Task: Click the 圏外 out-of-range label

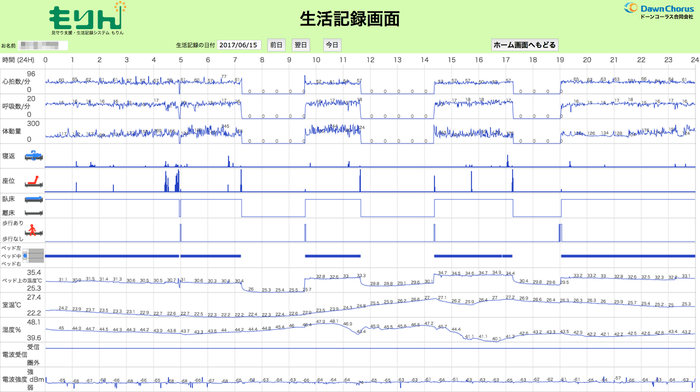Action: pyautogui.click(x=33, y=363)
